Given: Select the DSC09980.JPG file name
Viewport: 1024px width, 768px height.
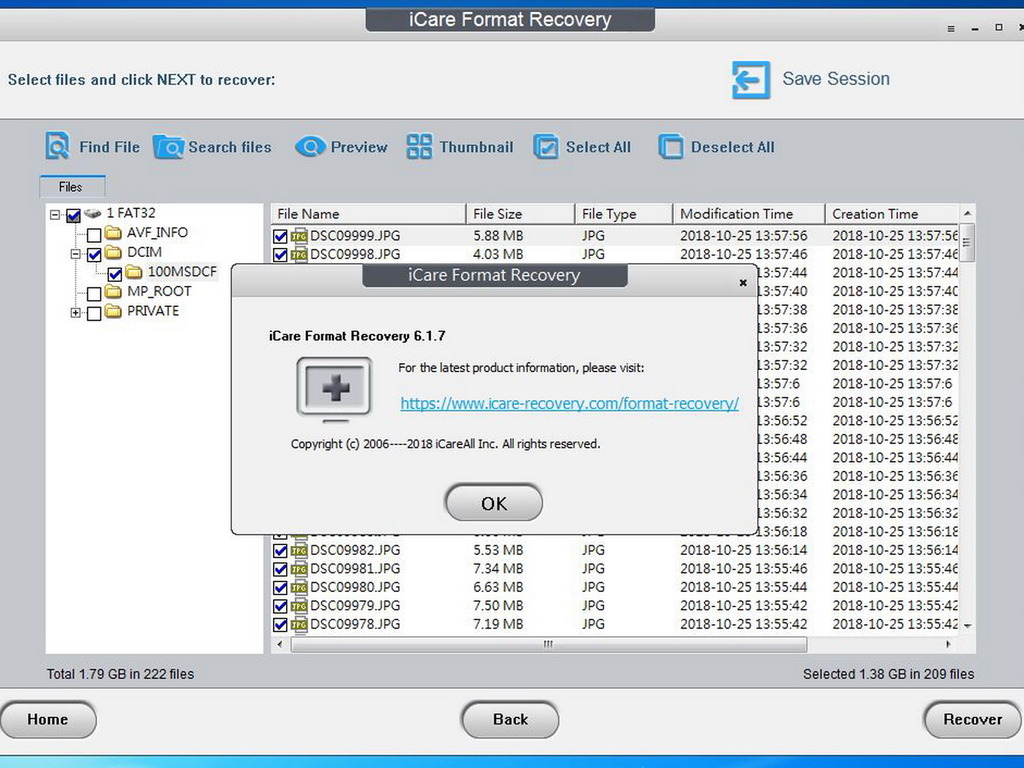Looking at the screenshot, I should tap(355, 587).
